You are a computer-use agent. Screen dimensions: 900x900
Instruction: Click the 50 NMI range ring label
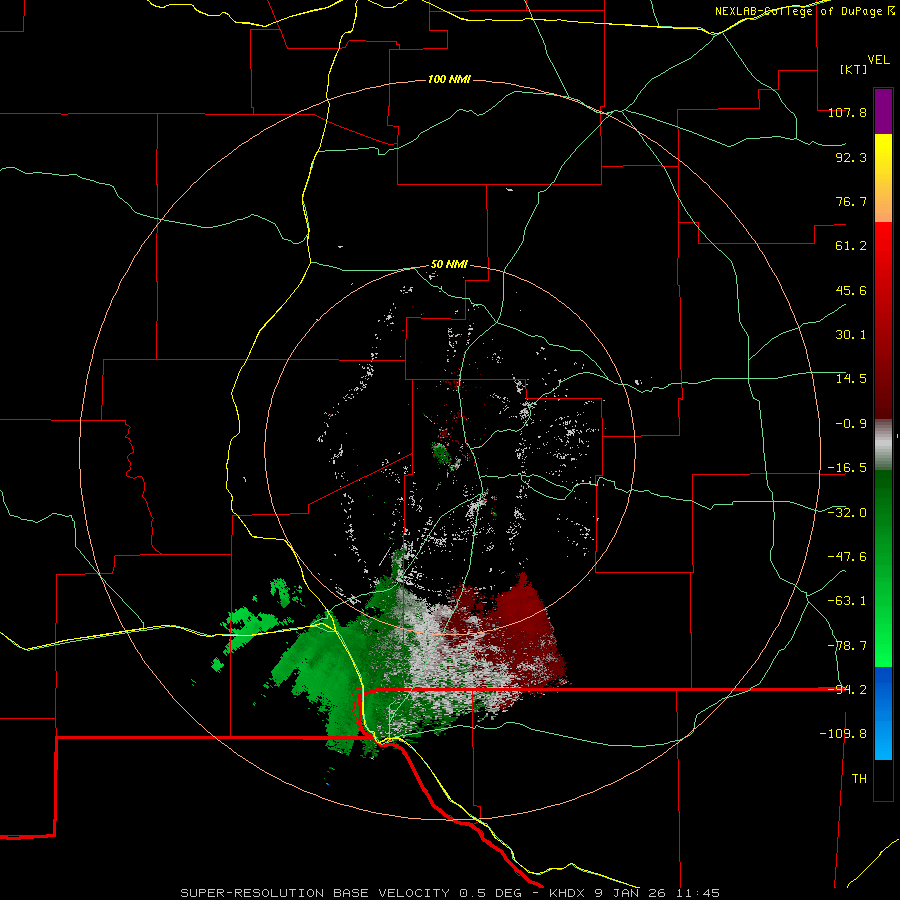449,265
